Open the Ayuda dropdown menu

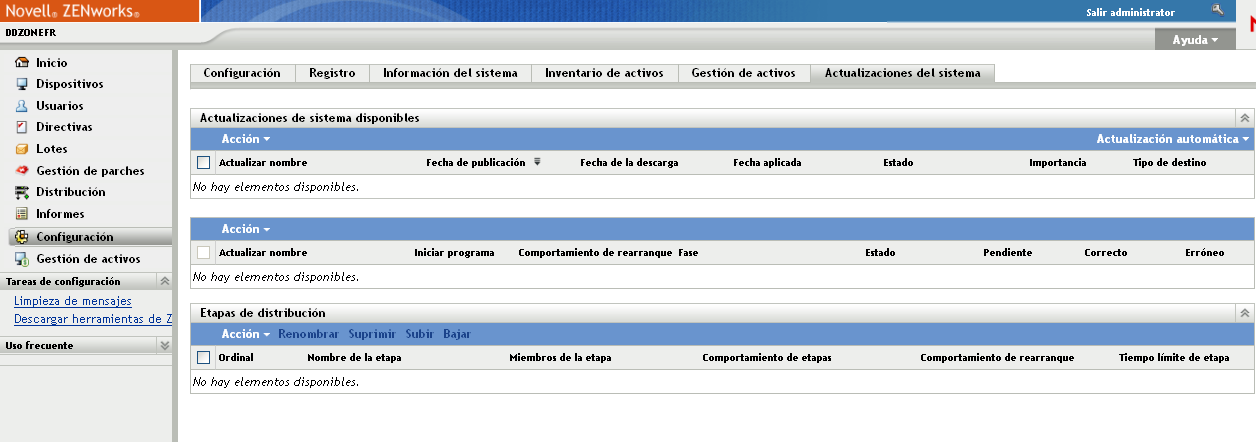1195,40
